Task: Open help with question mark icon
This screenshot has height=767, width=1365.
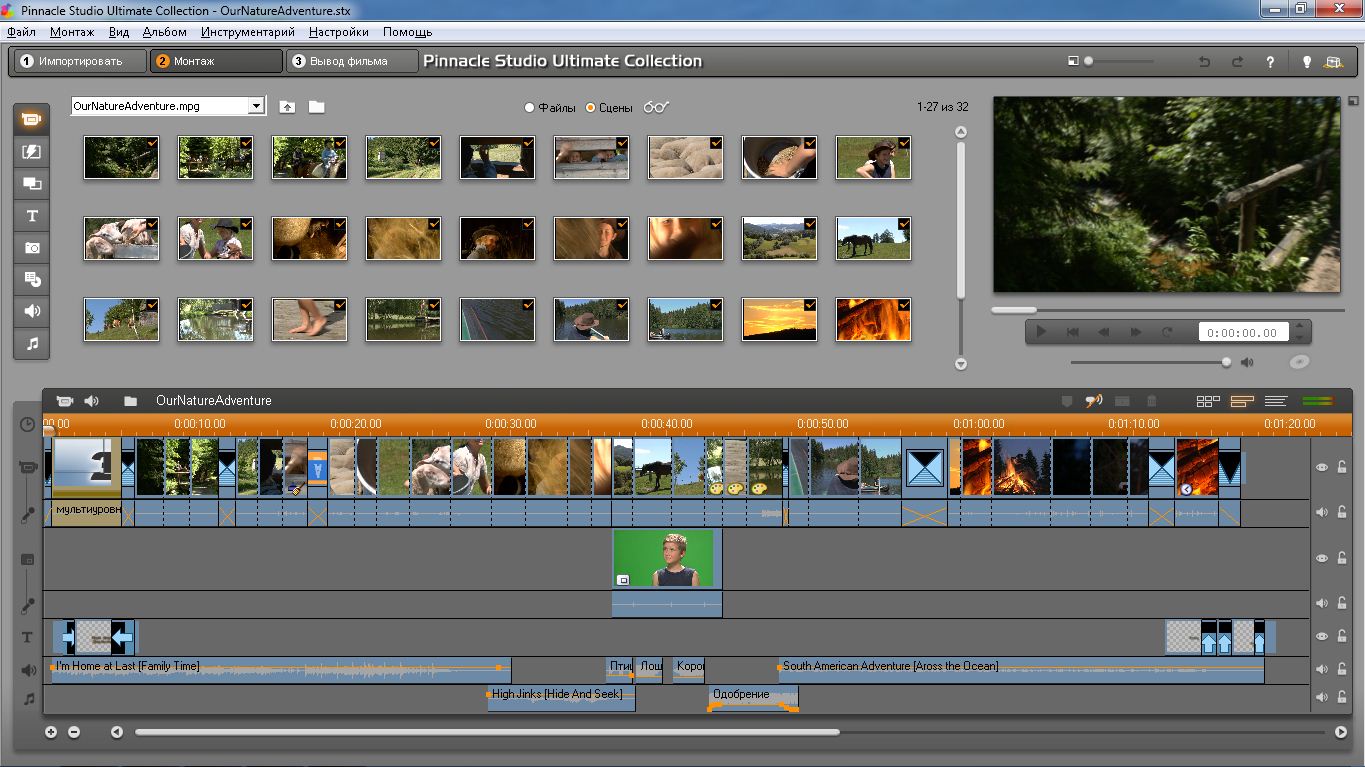Action: pos(1270,62)
